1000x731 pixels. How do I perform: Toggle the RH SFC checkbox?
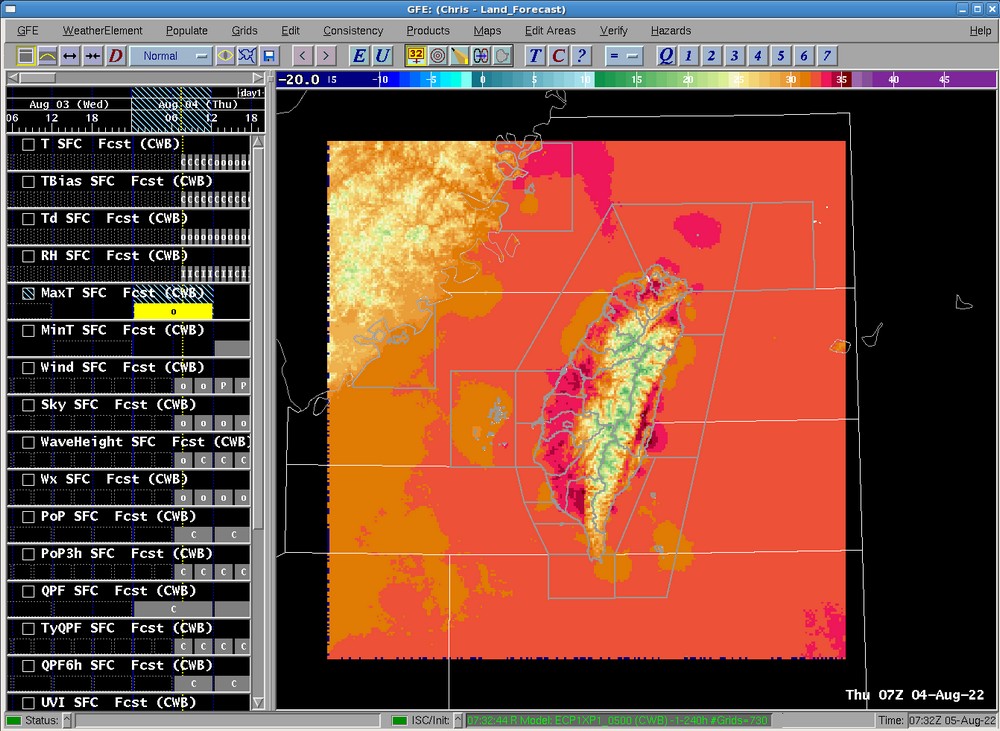pos(28,256)
